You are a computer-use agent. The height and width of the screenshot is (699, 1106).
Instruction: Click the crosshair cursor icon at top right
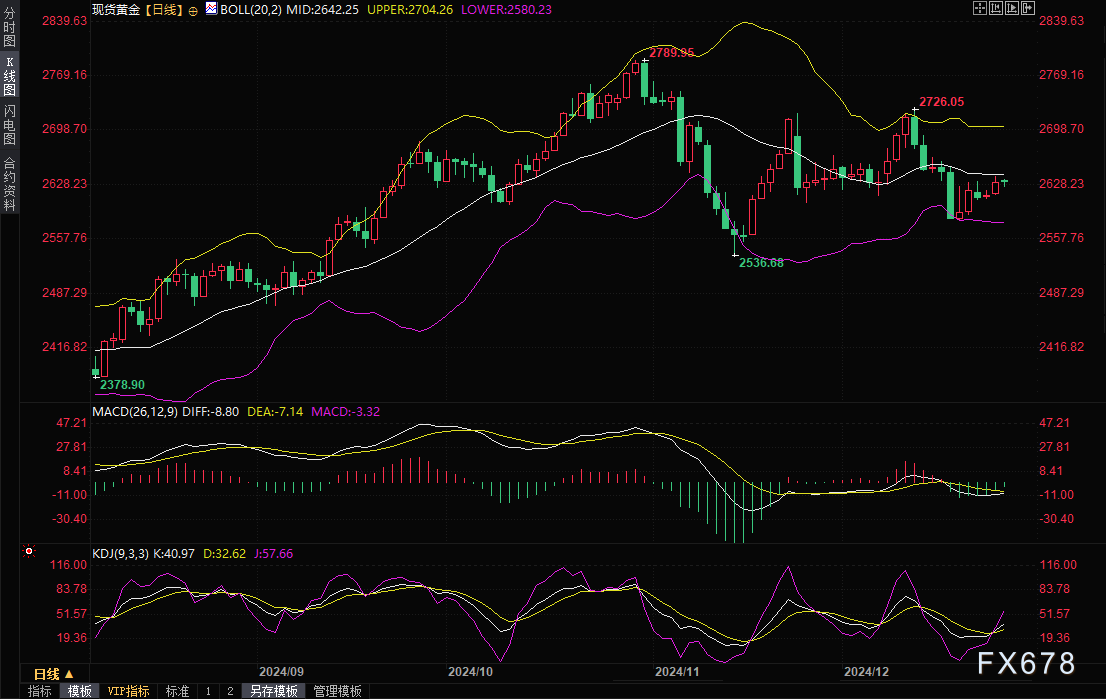(x=979, y=8)
